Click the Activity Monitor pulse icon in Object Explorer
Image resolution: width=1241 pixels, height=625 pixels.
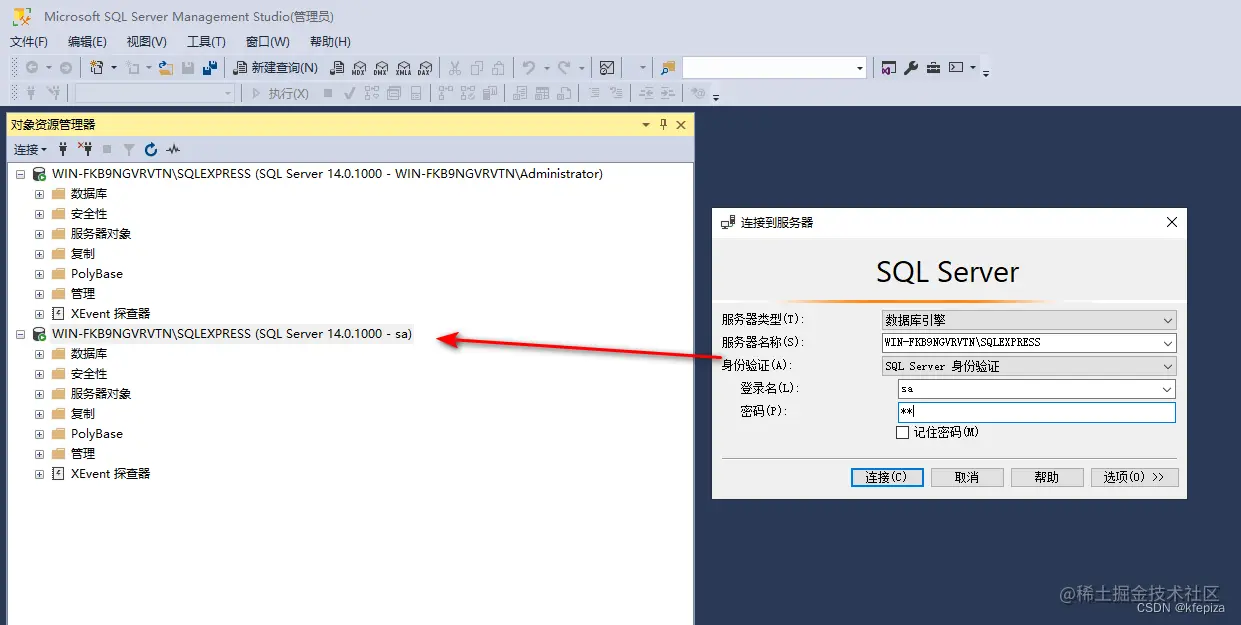pyautogui.click(x=173, y=149)
